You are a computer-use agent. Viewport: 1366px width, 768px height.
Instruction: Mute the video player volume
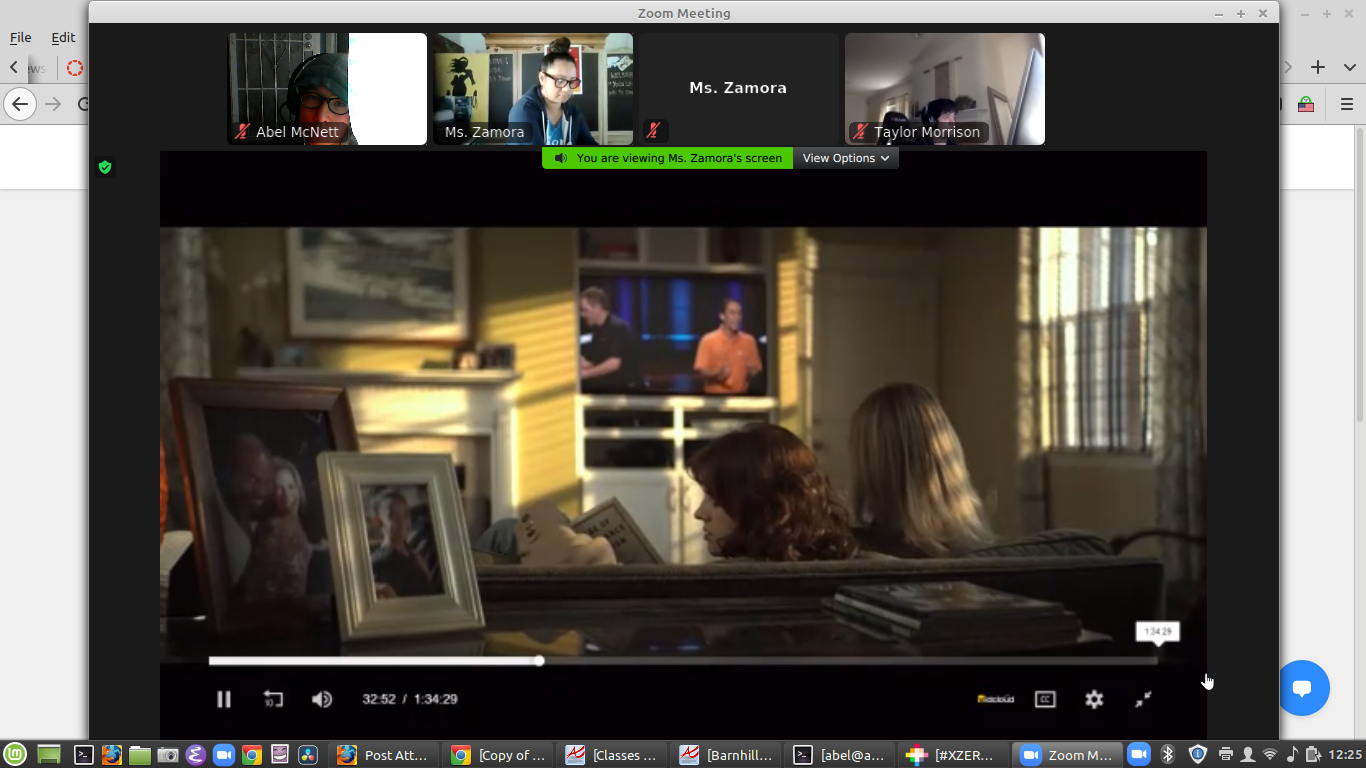(322, 699)
